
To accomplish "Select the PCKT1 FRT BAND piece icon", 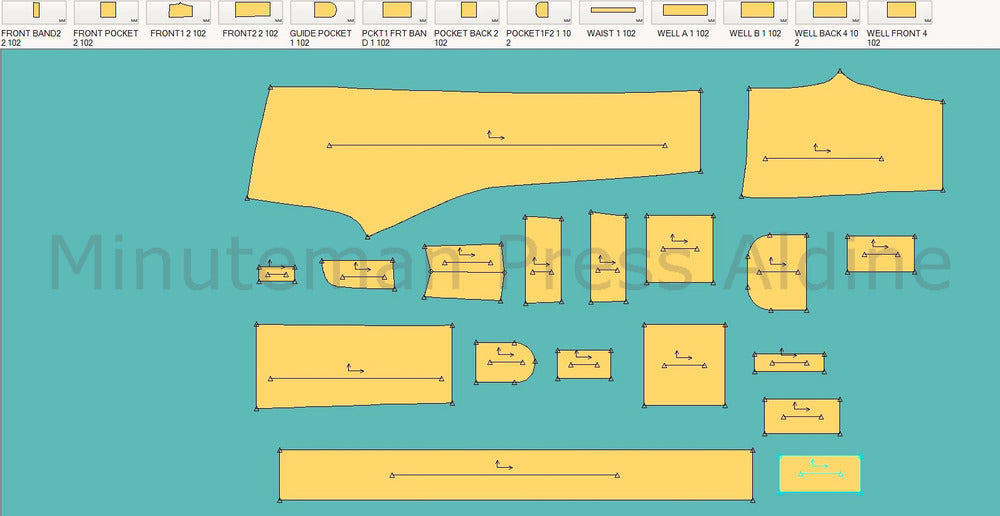I will [396, 11].
